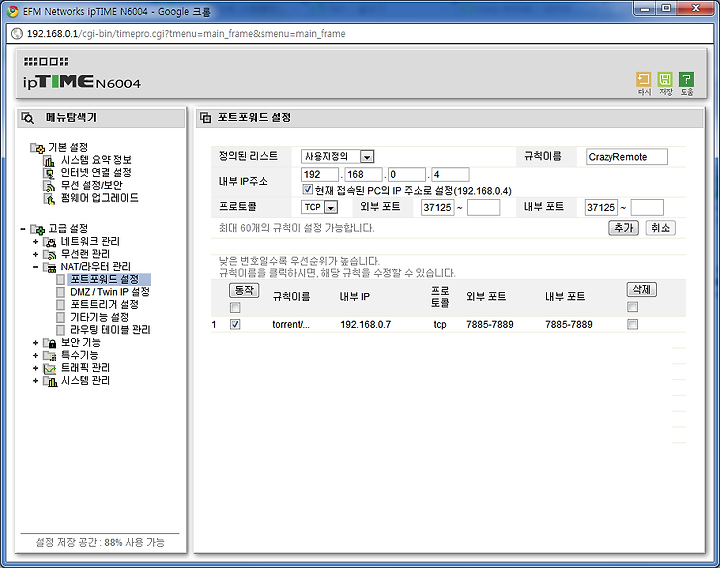Toggle select-all checkbox under 삭제 button

632,307
